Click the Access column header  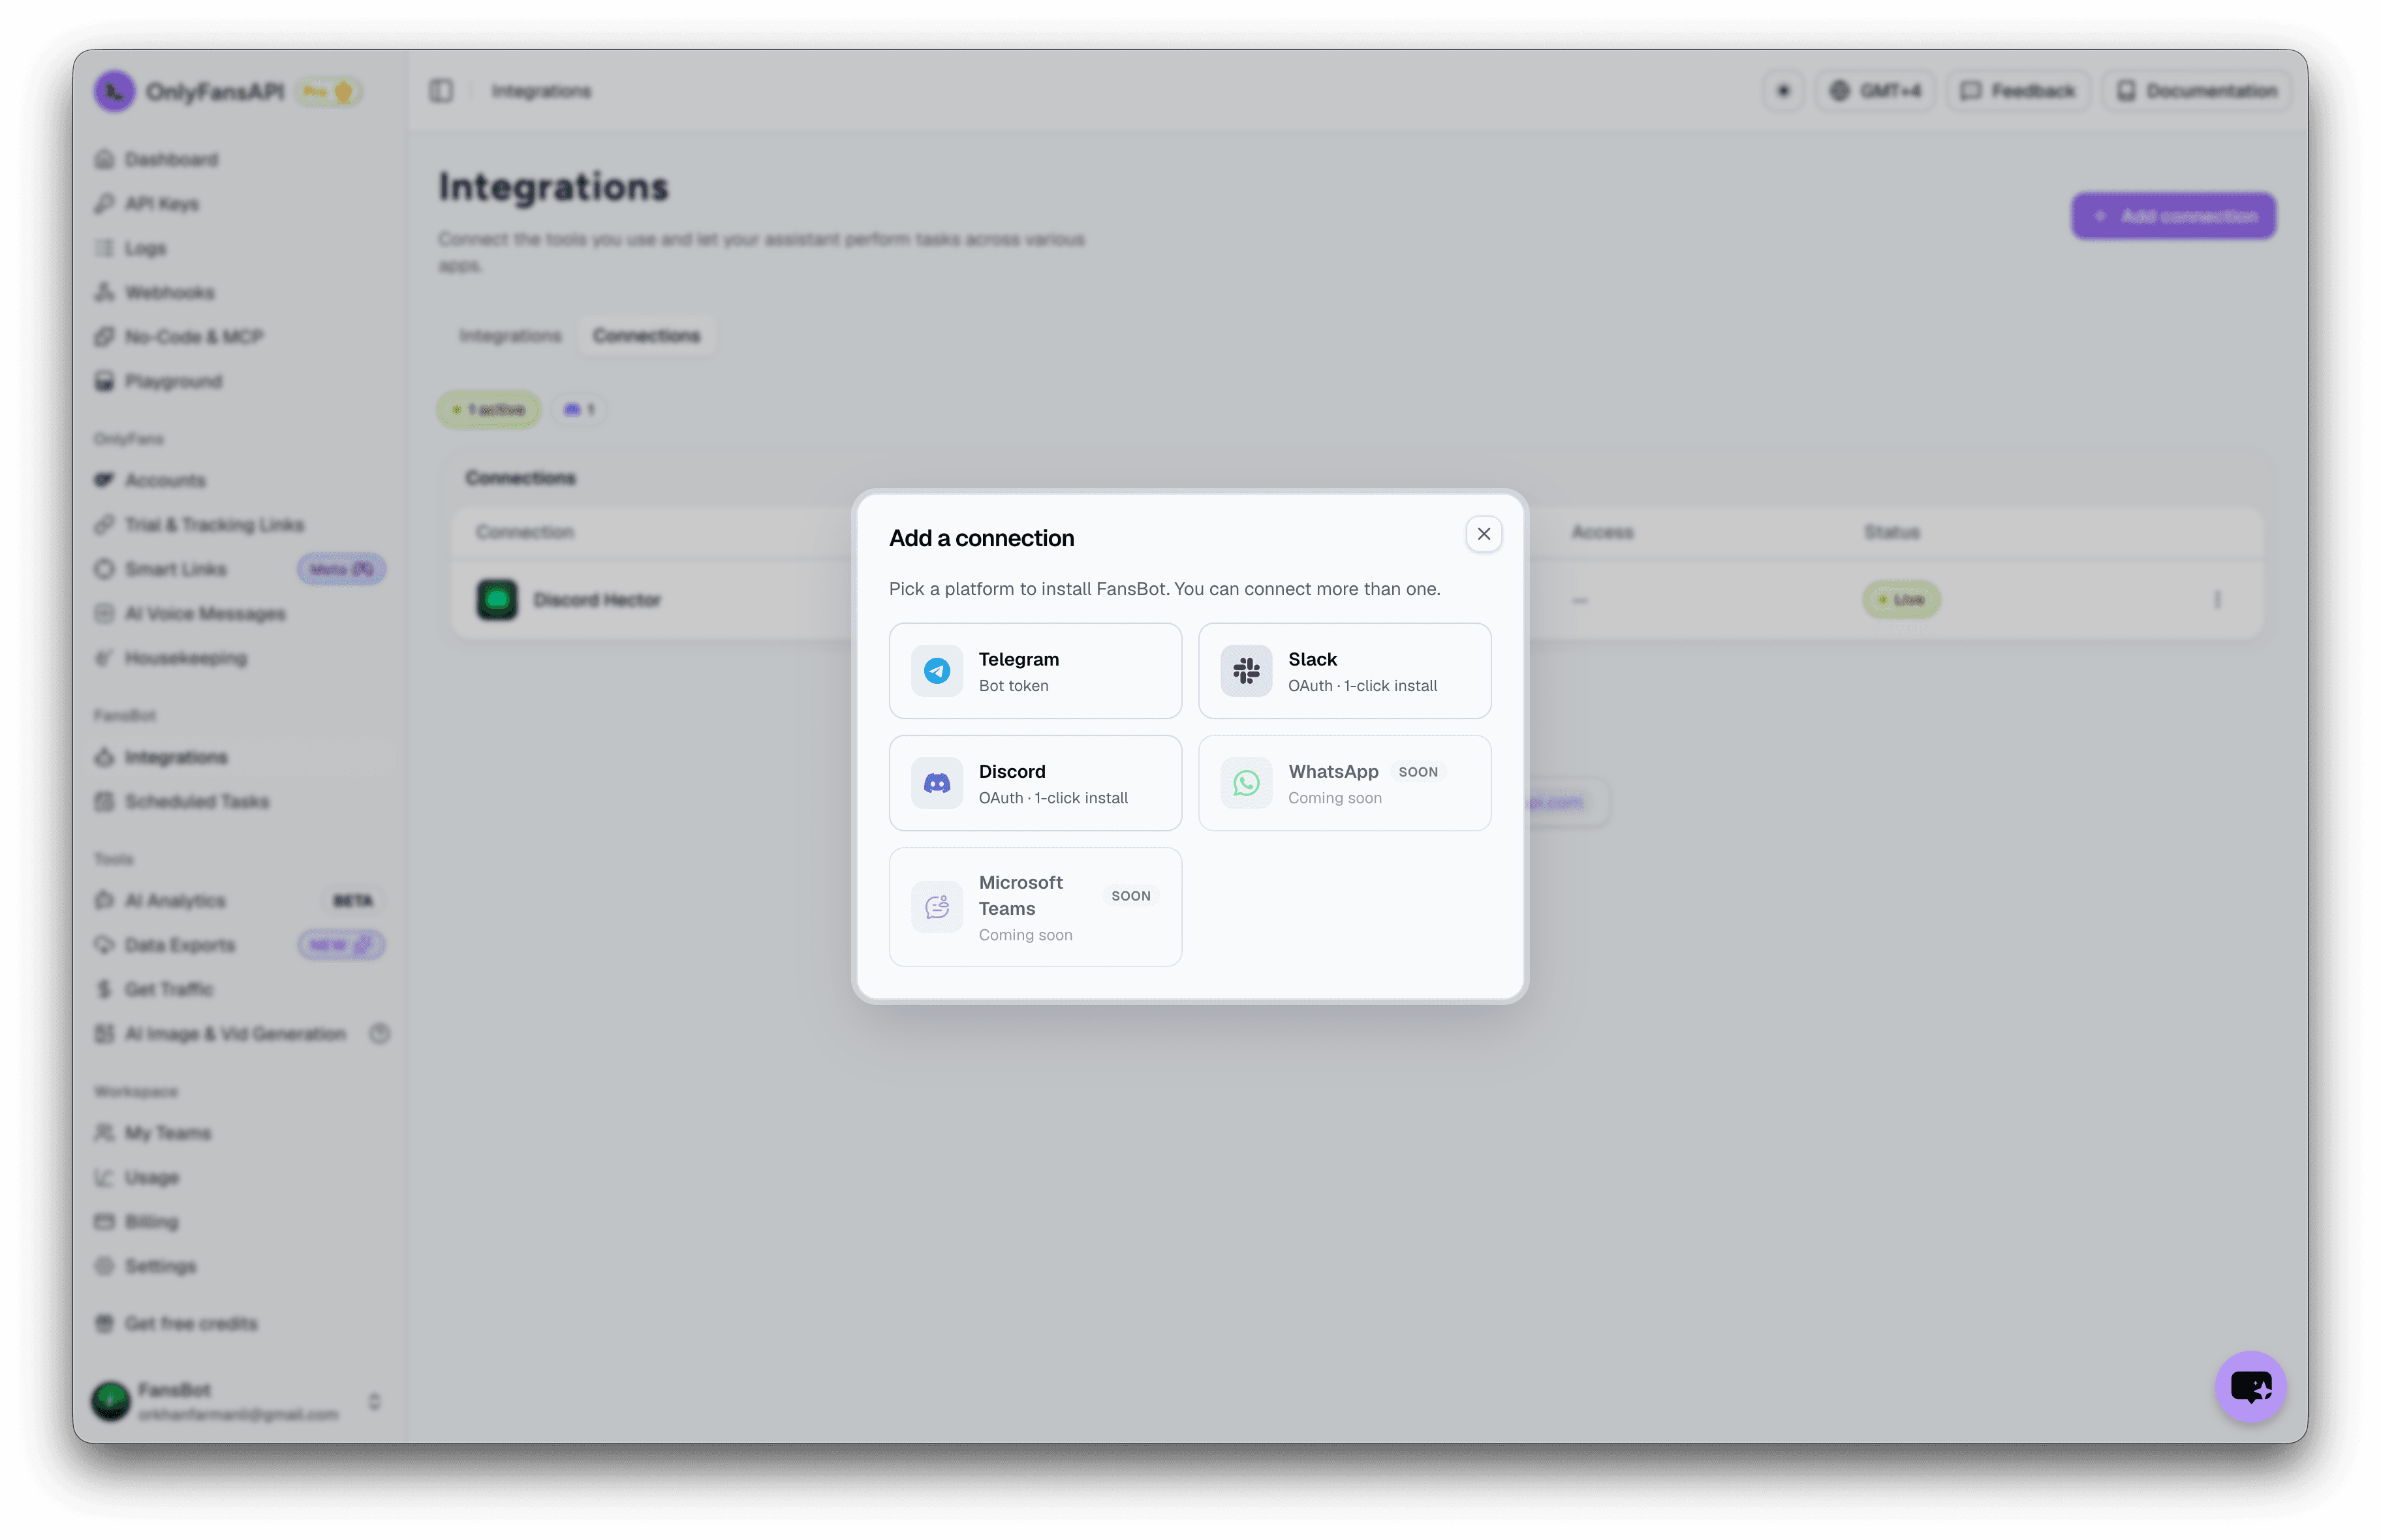click(1601, 532)
